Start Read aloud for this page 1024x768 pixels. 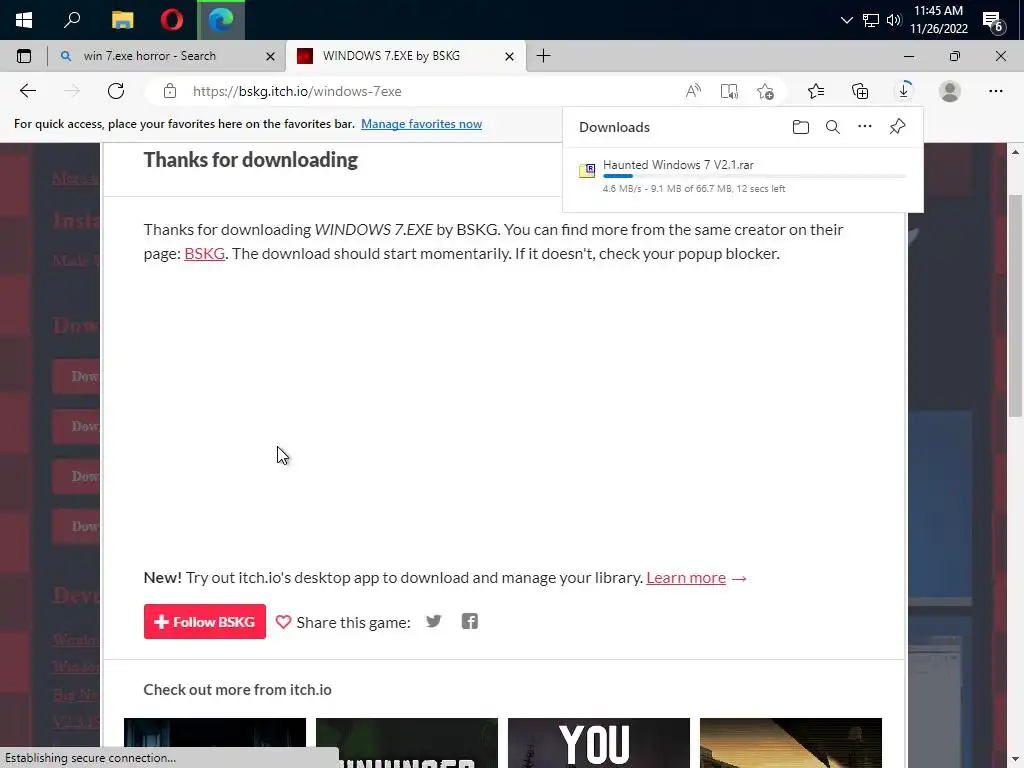tap(693, 91)
